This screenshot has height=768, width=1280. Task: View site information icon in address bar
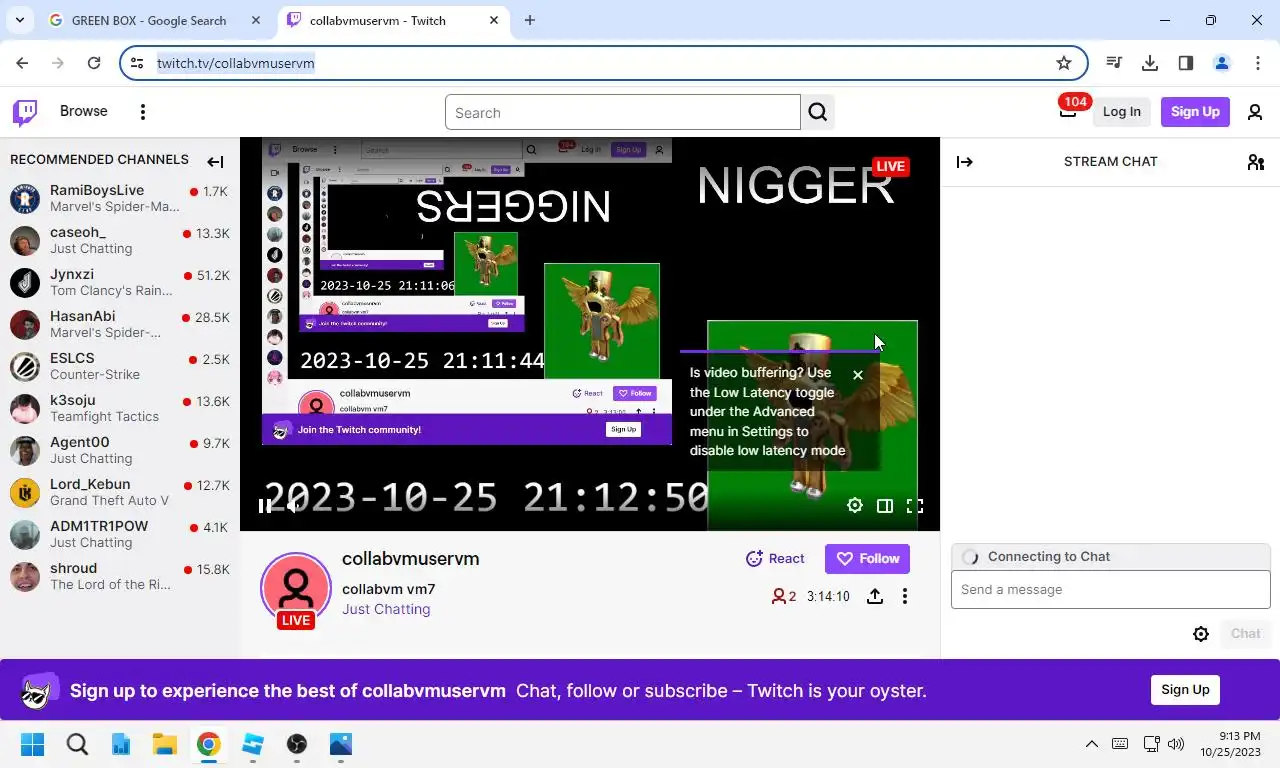tap(138, 63)
